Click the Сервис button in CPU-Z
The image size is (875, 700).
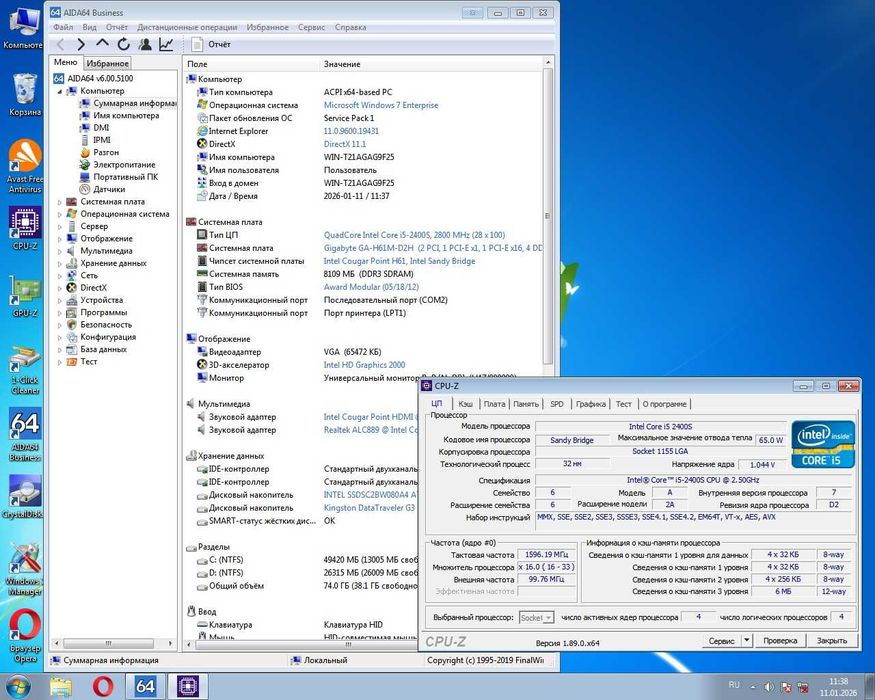pyautogui.click(x=721, y=640)
